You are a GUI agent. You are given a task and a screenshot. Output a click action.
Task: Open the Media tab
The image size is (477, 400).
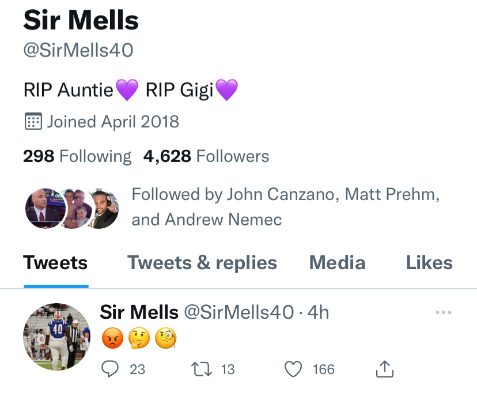point(337,263)
